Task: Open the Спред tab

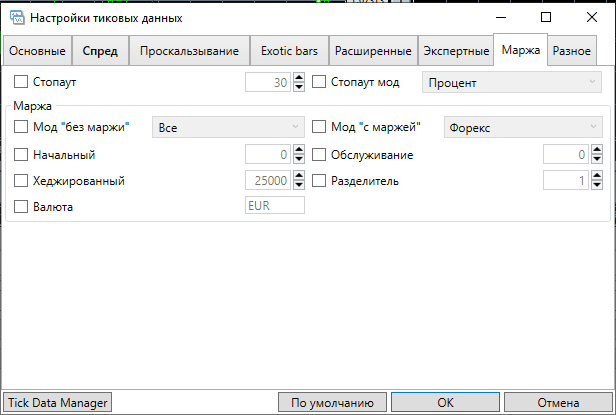Action: pos(100,51)
